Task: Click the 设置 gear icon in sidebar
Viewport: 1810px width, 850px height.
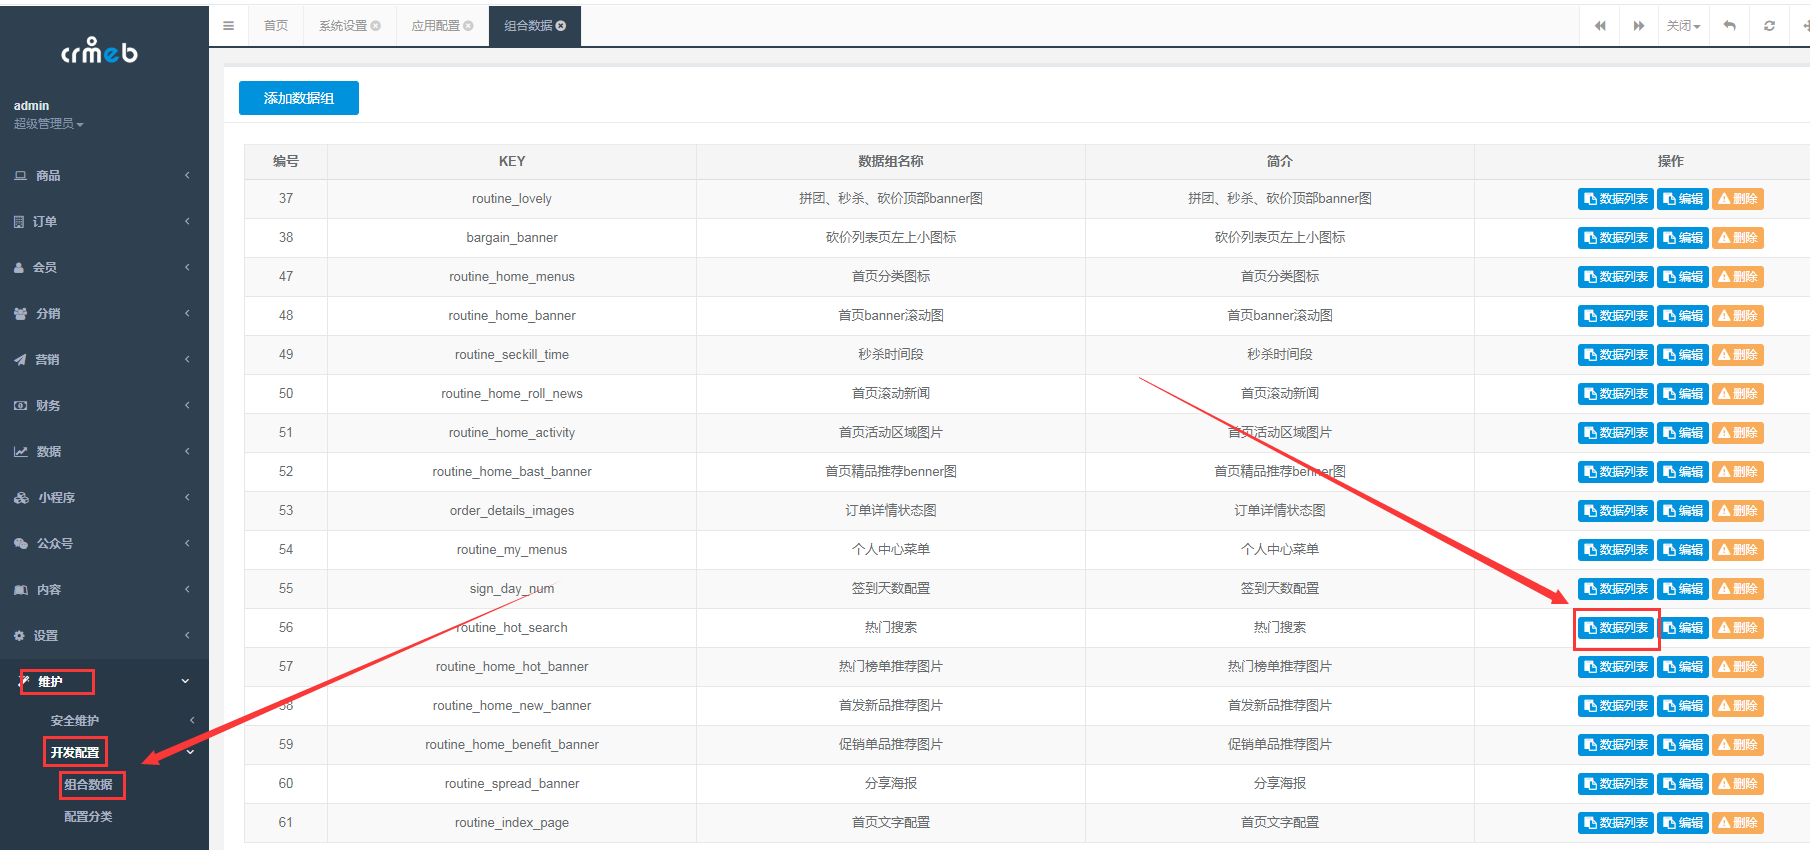Action: click(19, 635)
